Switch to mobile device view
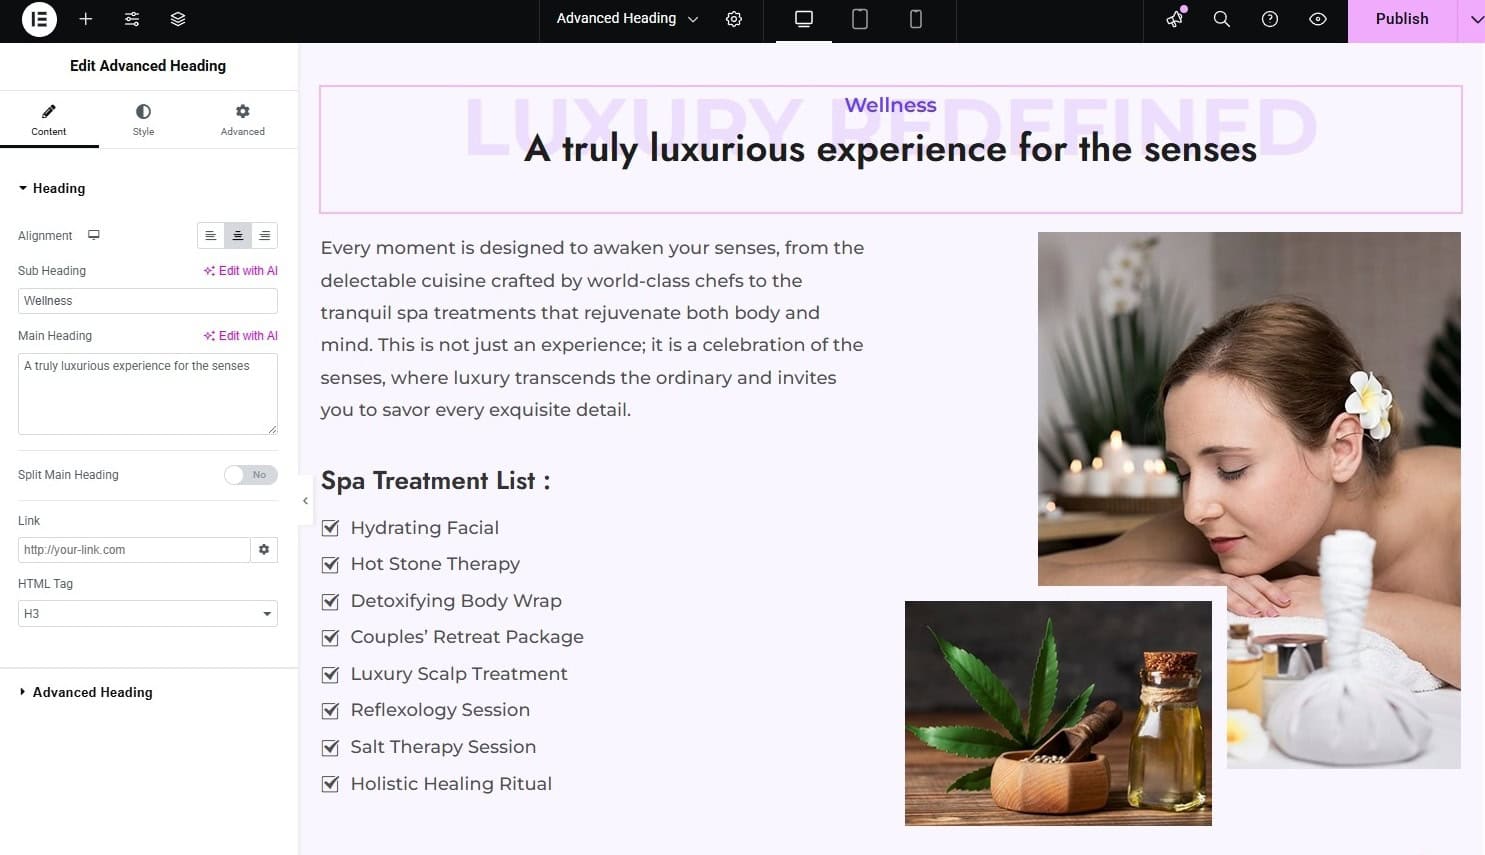Image resolution: width=1485 pixels, height=855 pixels. (916, 19)
